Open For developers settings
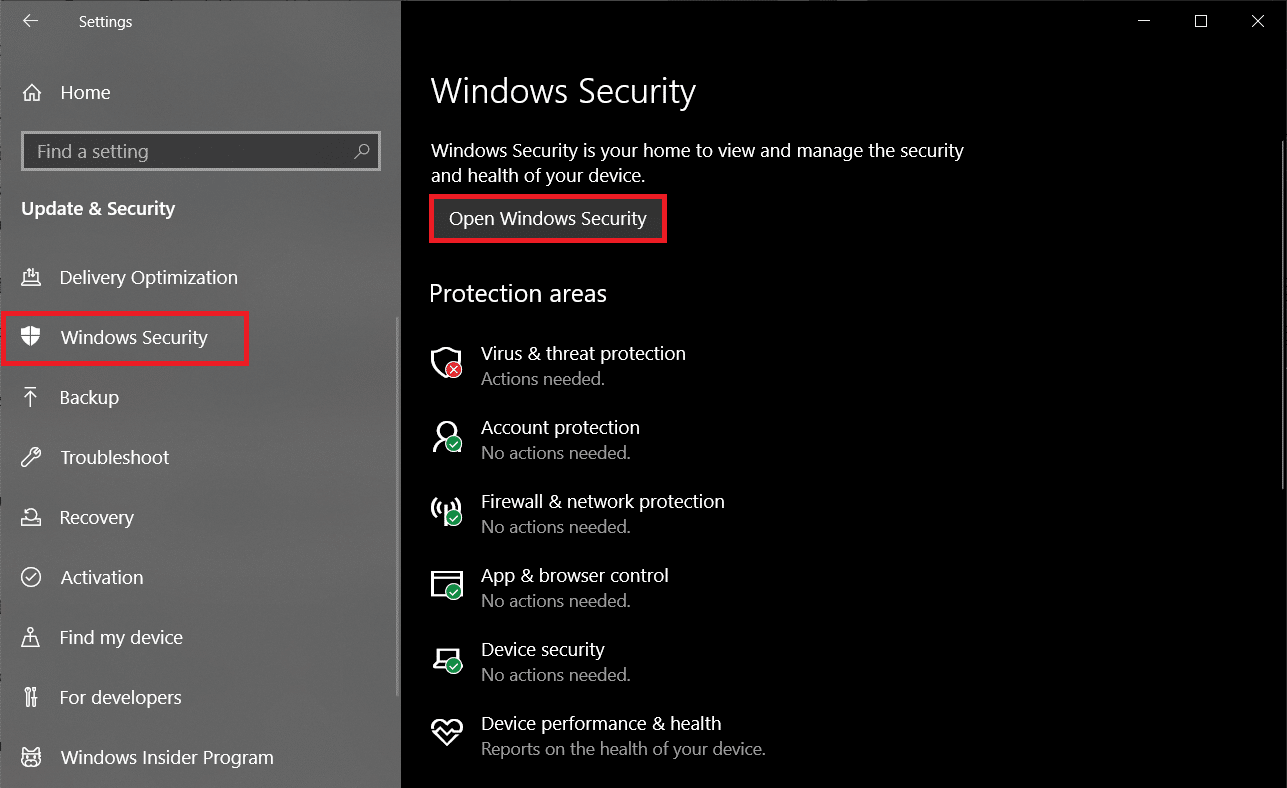Viewport: 1287px width, 788px height. [x=120, y=698]
